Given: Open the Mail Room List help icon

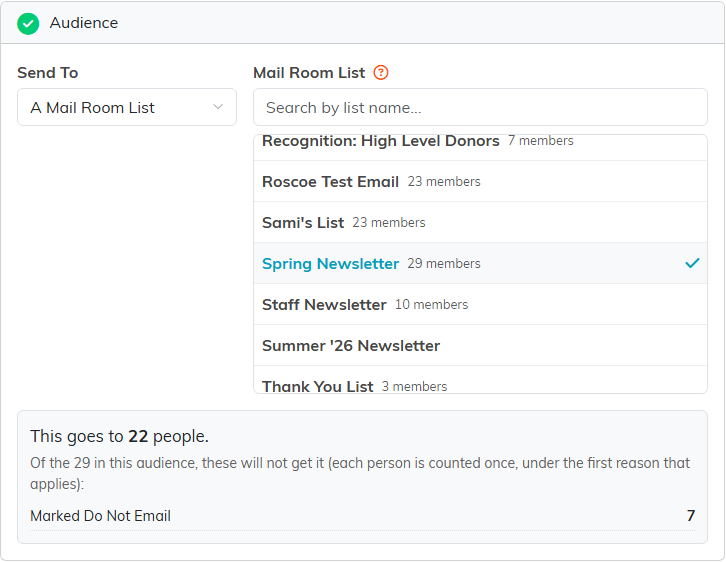Looking at the screenshot, I should click(381, 73).
